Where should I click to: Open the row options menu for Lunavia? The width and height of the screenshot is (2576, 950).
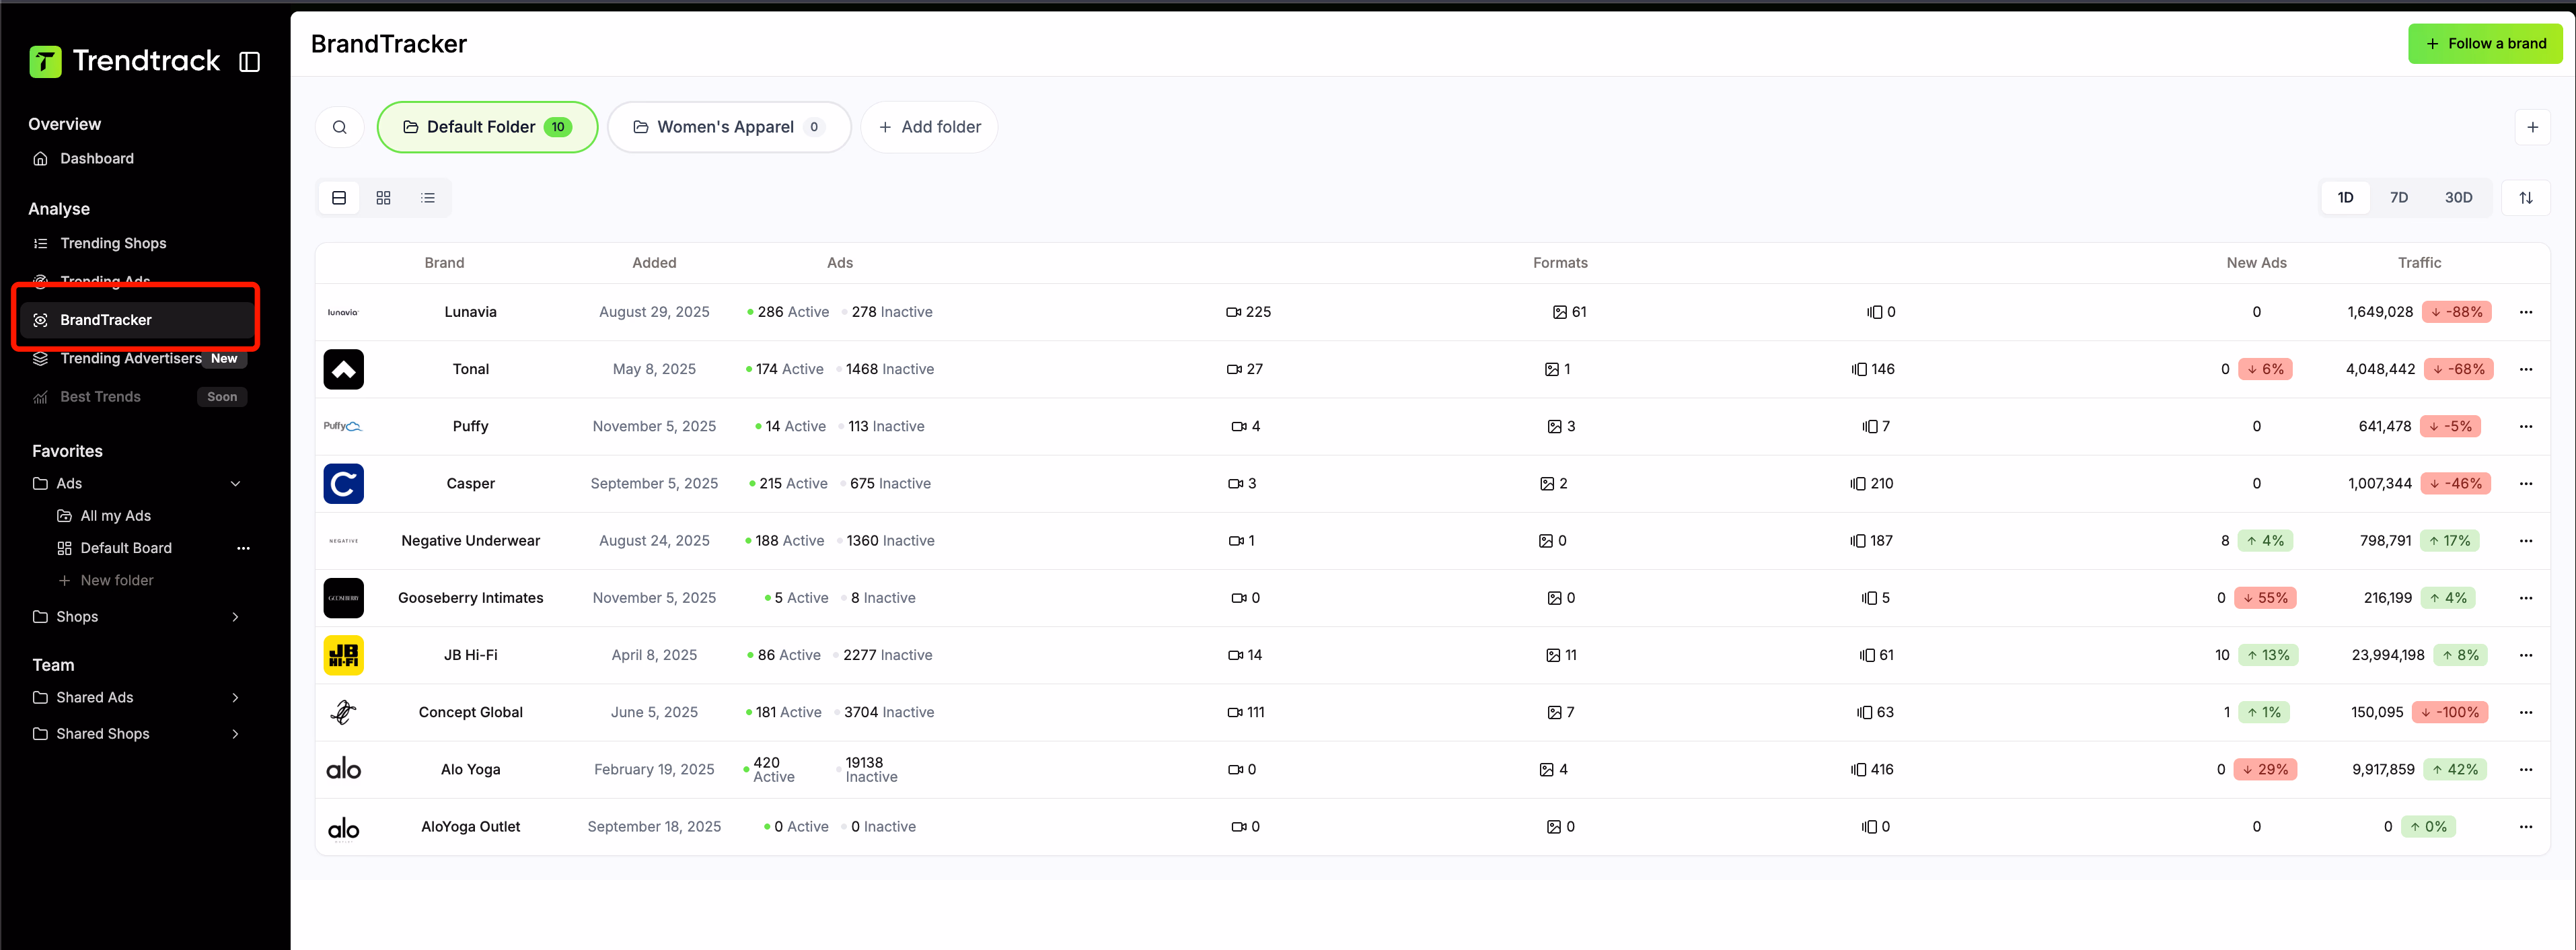[x=2527, y=312]
